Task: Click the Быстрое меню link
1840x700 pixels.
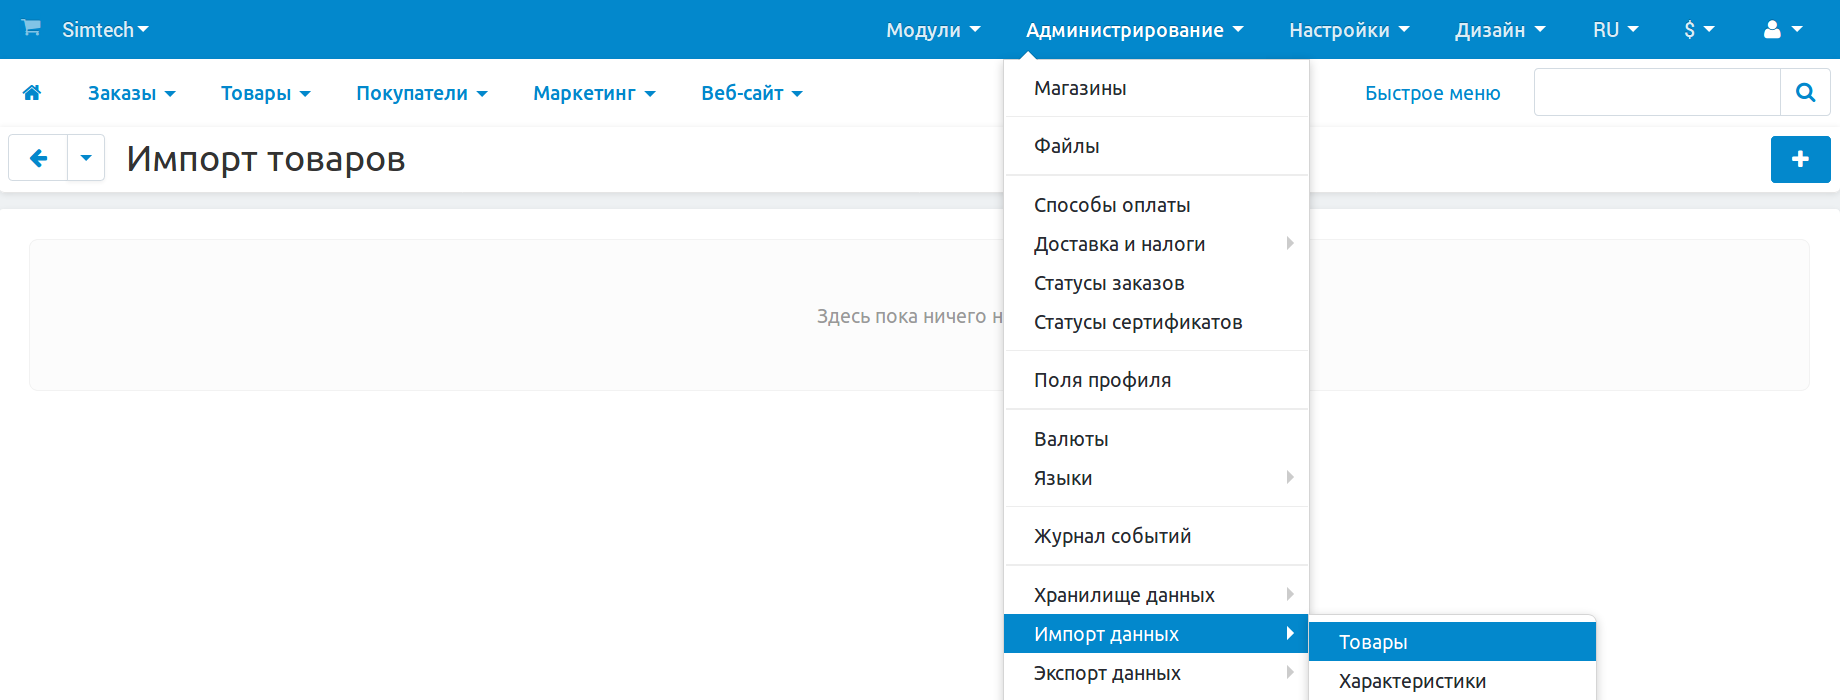Action: [x=1432, y=93]
